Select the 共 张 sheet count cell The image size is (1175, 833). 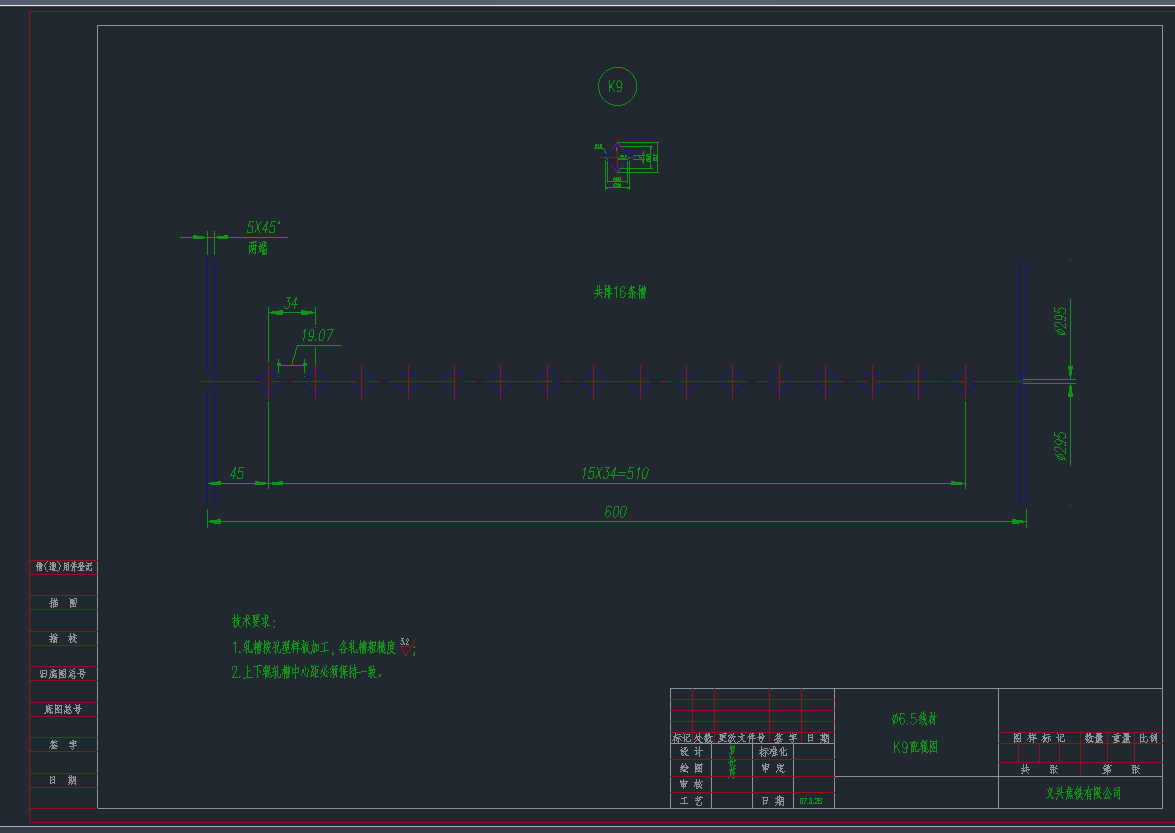pyautogui.click(x=1039, y=769)
